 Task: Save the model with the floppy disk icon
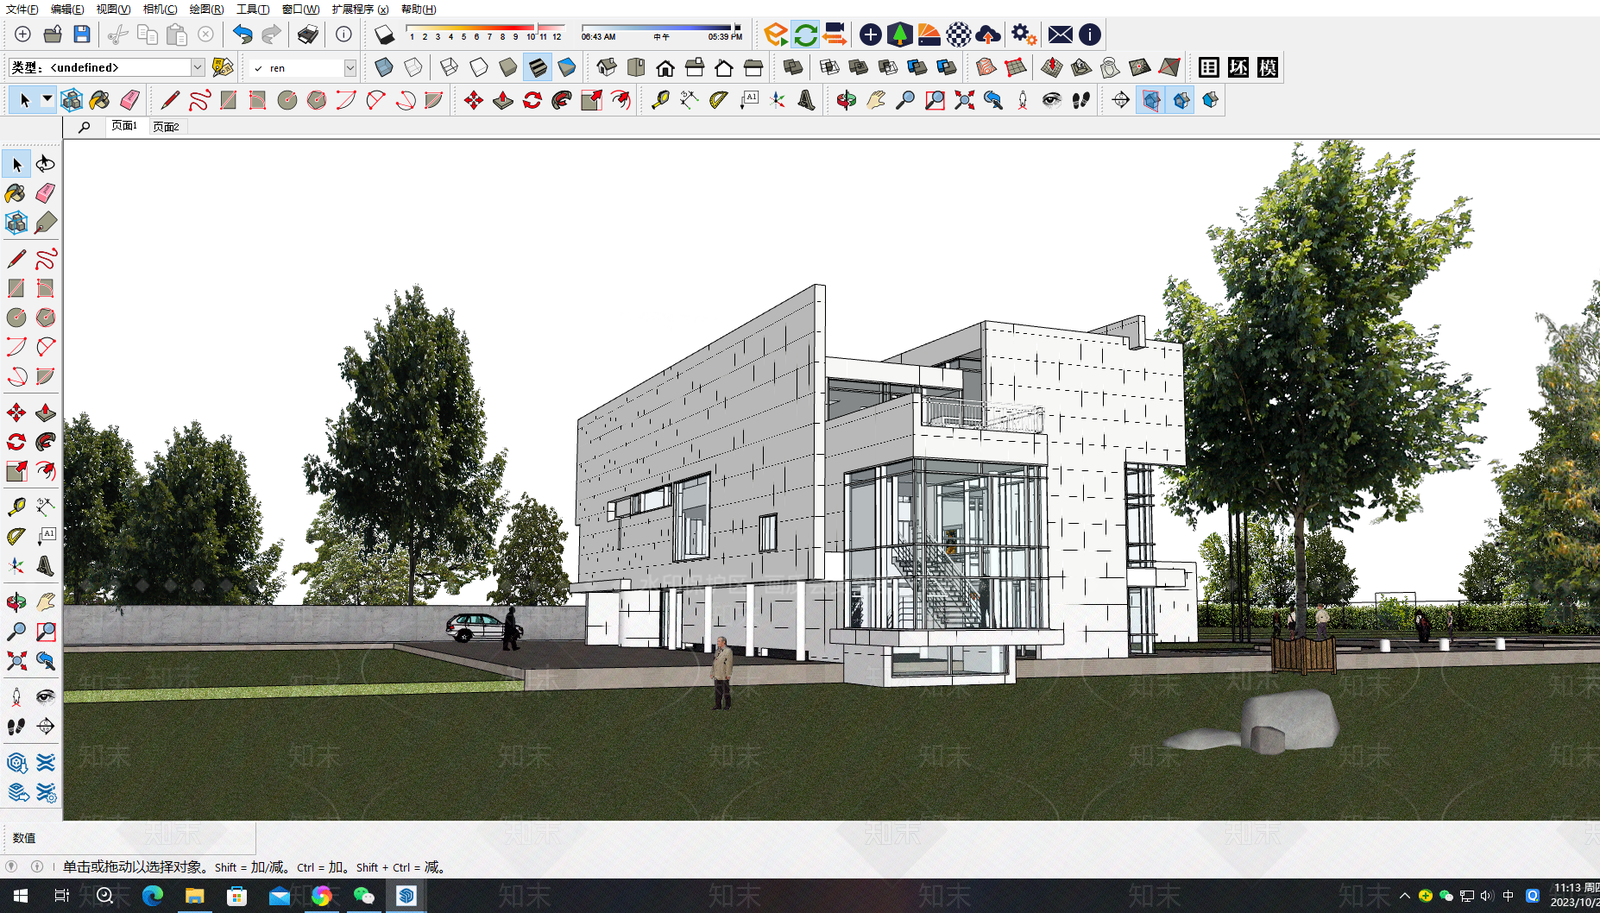point(82,34)
